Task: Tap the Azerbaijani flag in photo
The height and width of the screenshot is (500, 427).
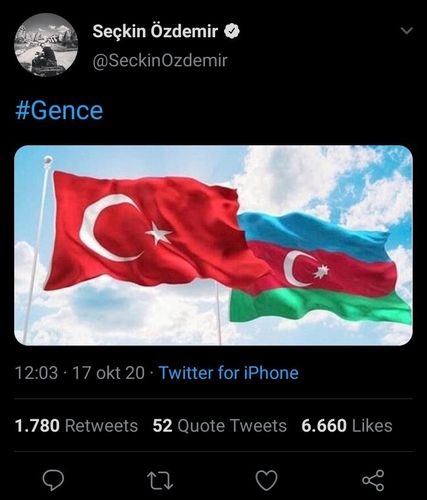Action: click(x=320, y=268)
